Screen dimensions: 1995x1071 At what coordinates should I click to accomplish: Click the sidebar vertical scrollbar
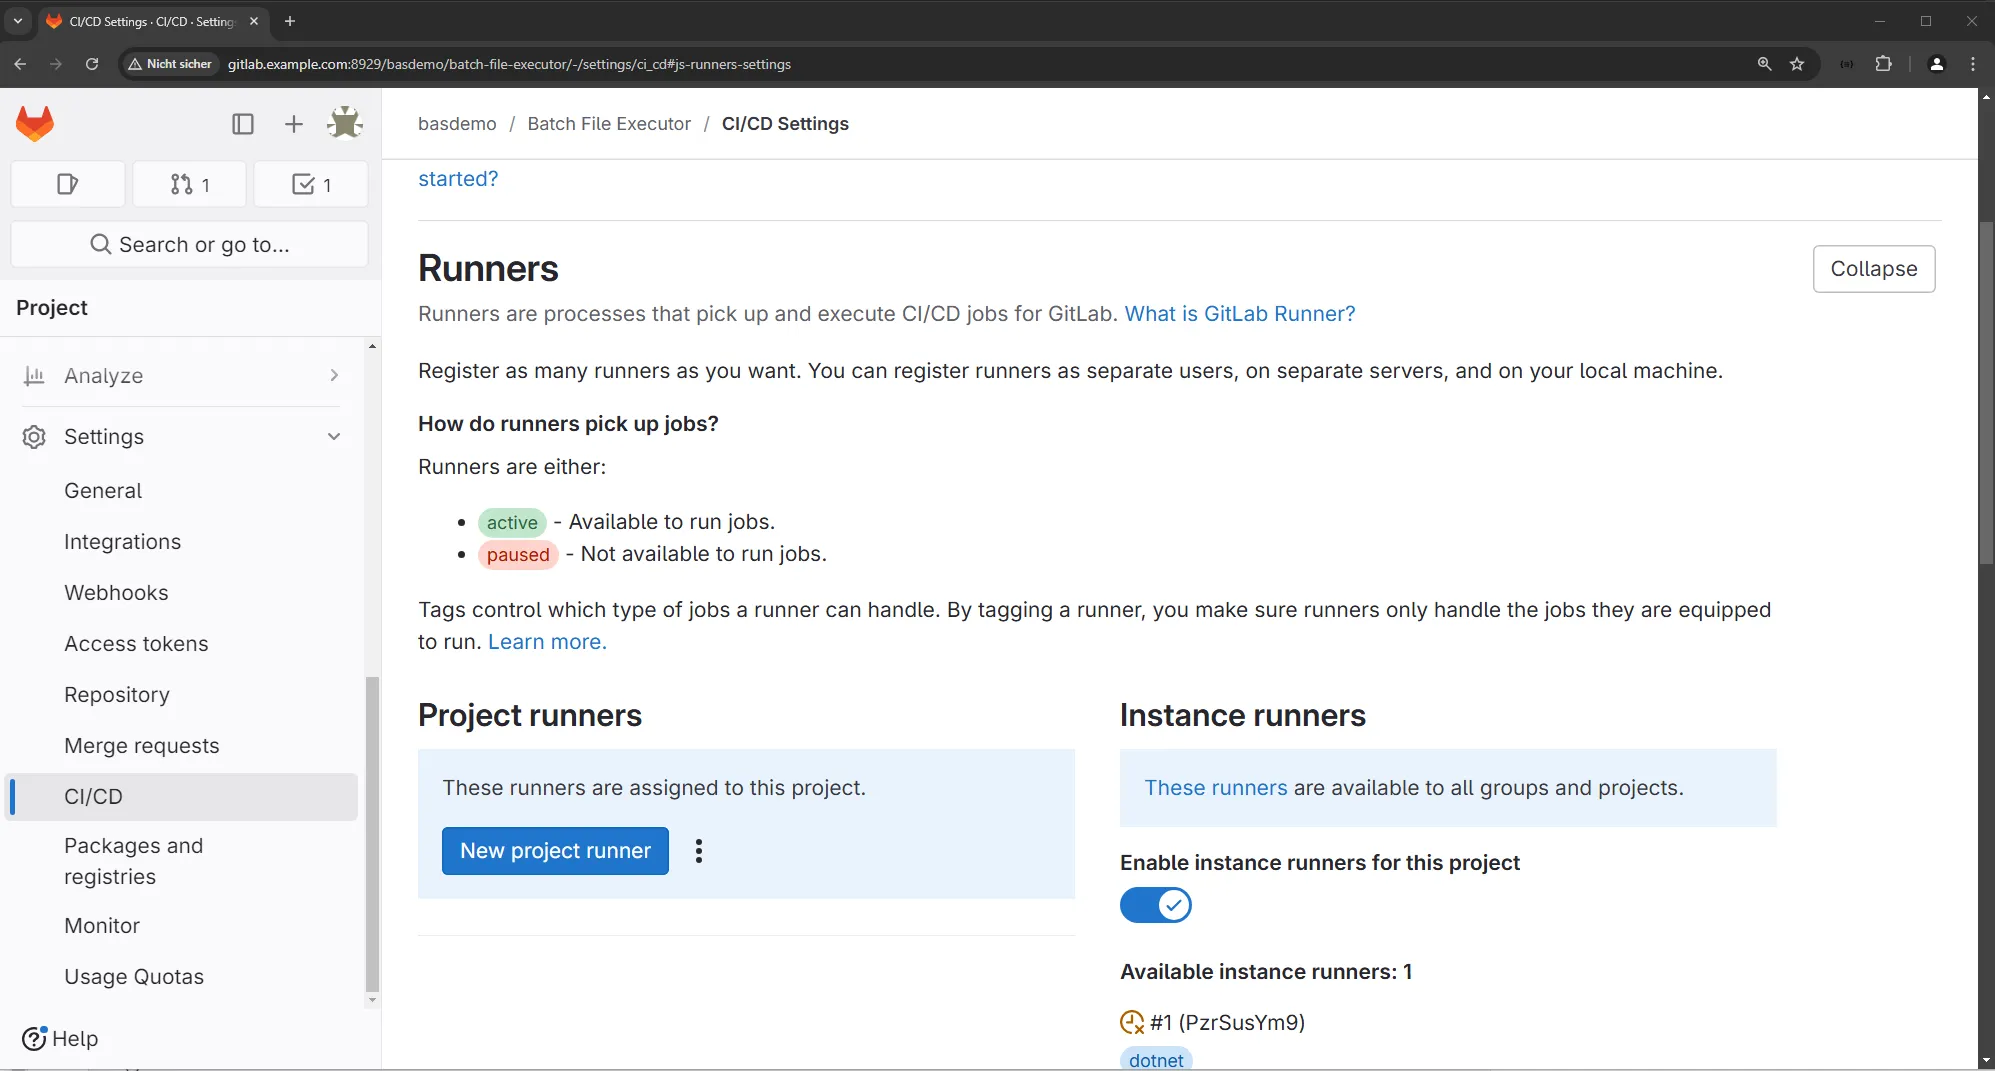(372, 835)
